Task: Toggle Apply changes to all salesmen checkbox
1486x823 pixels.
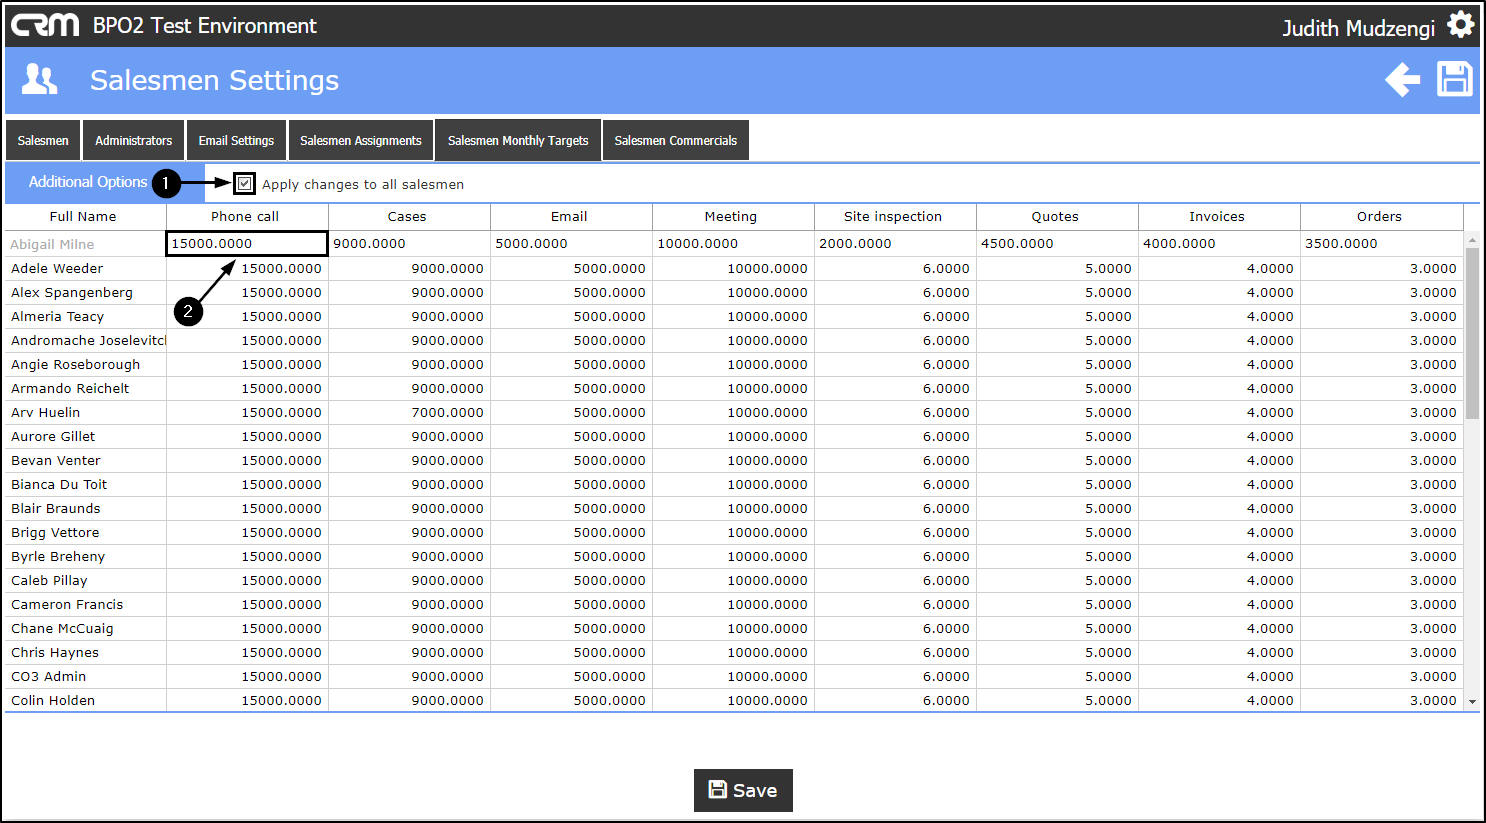Action: tap(245, 184)
